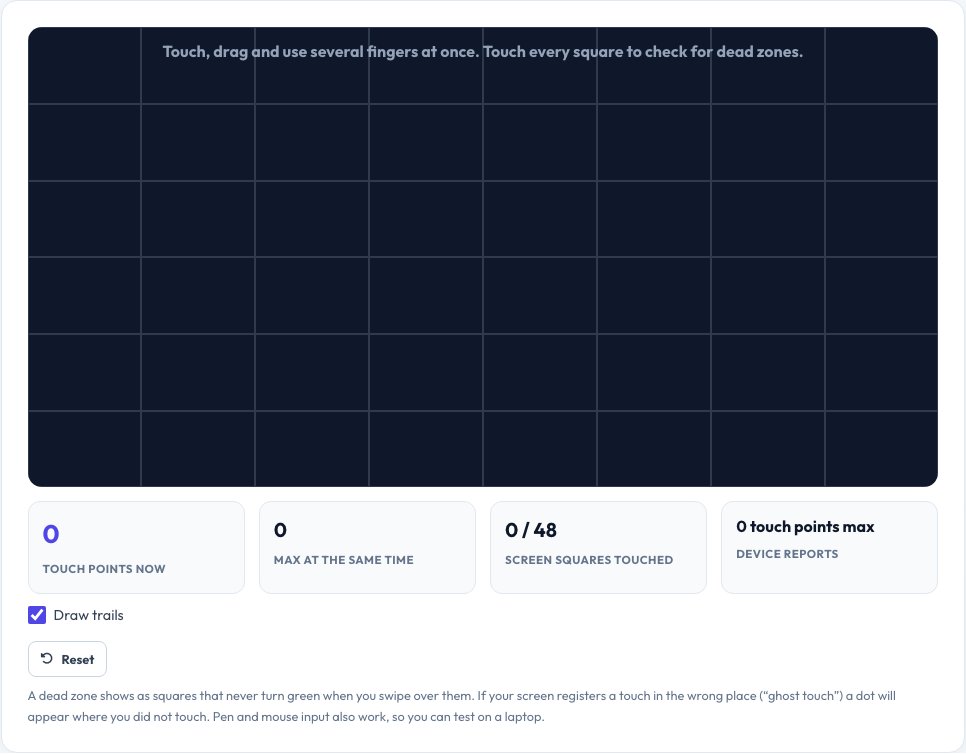Click the Draw trails label text
This screenshot has height=754, width=966.
click(x=88, y=615)
